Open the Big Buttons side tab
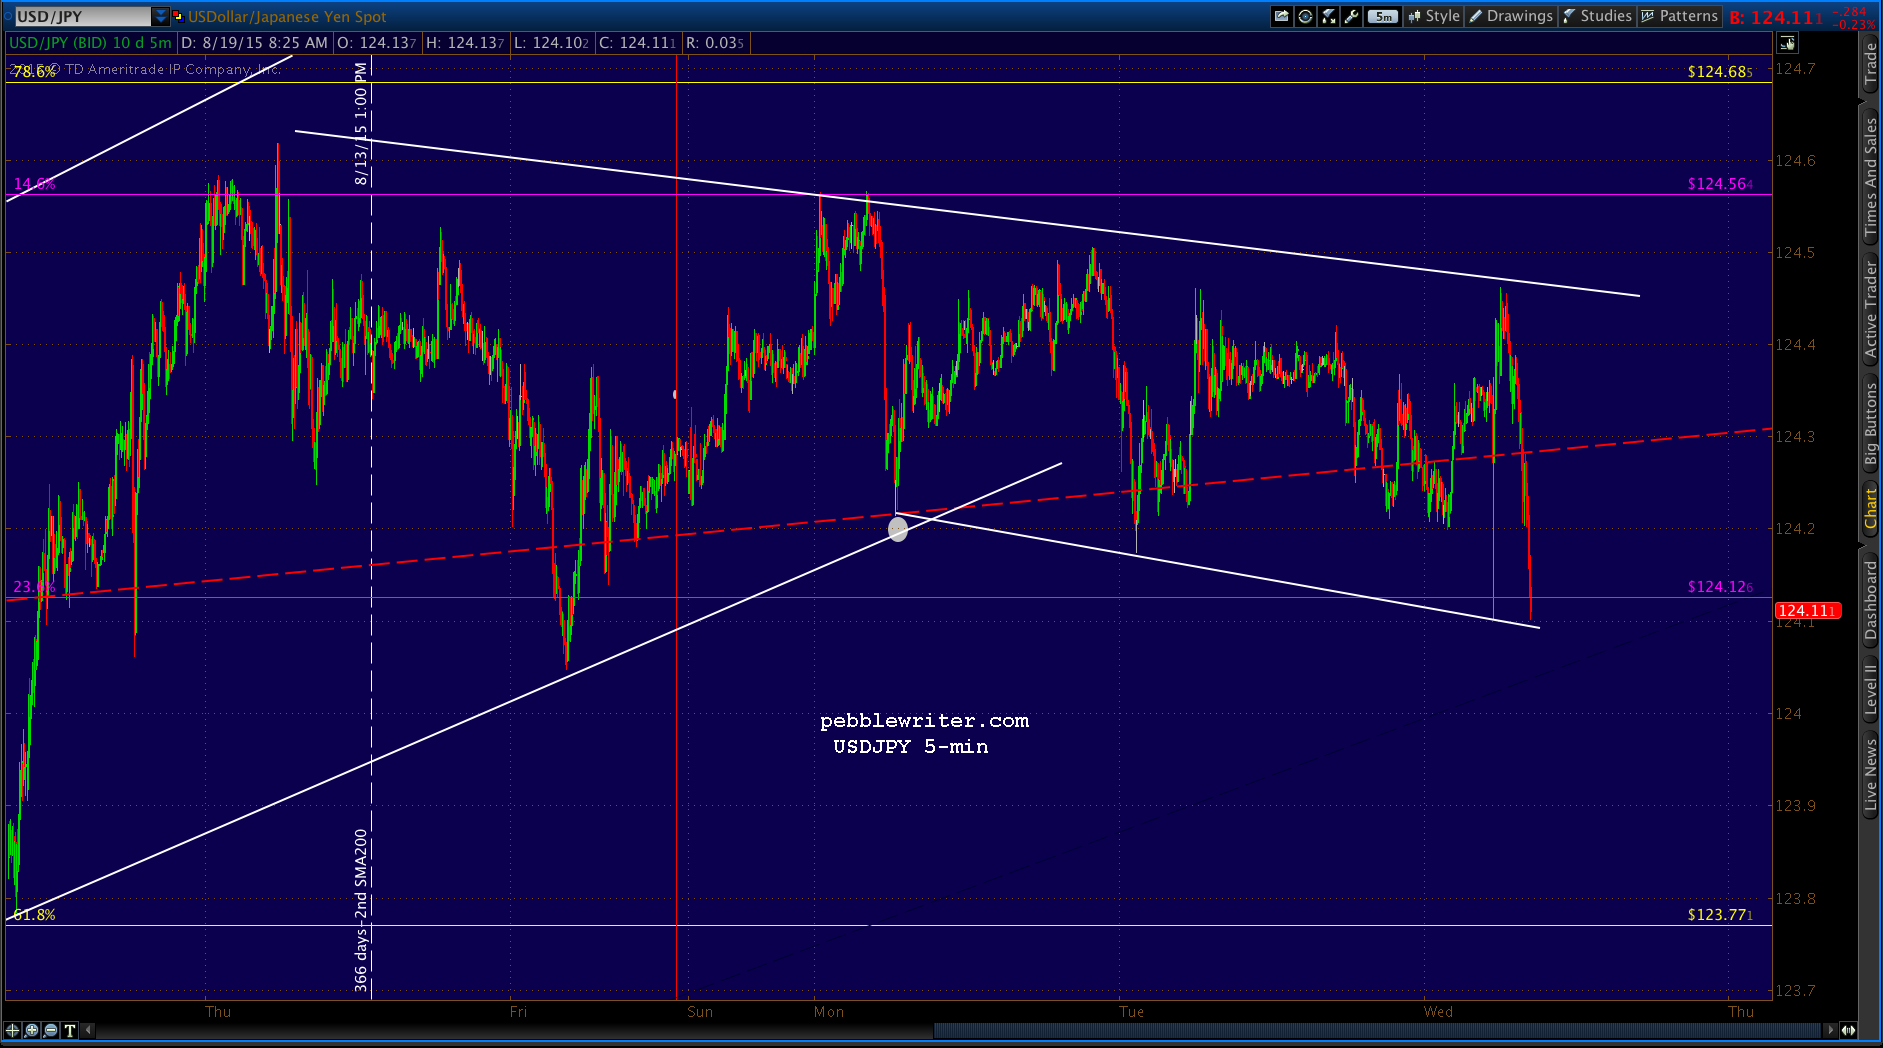 tap(1870, 423)
